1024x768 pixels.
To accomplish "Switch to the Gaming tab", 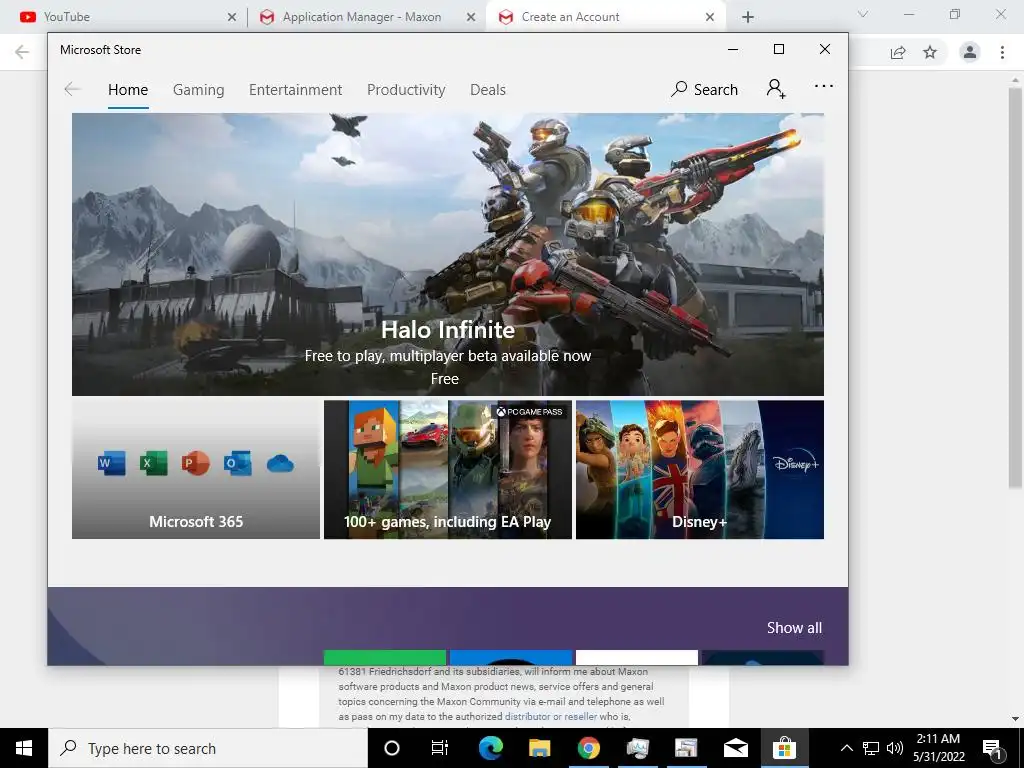I will (199, 89).
